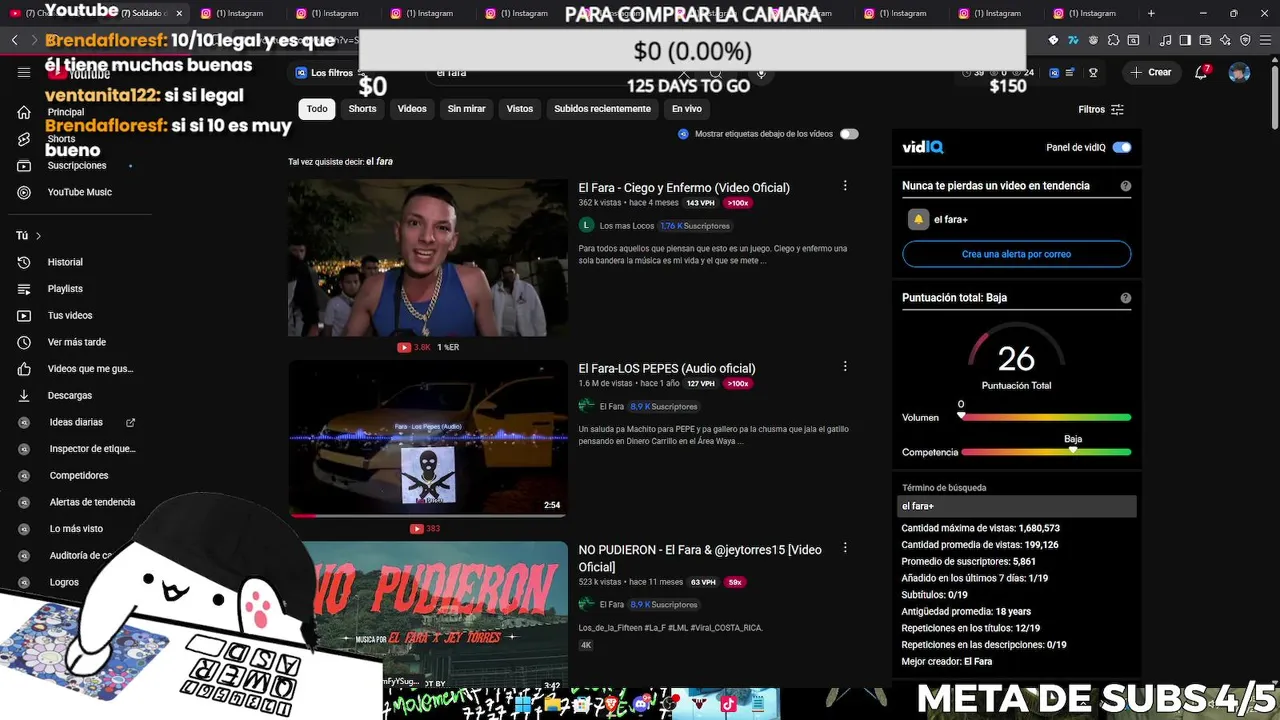Toggle the Panel de vidIQ switch
The width and height of the screenshot is (1280, 720).
pyautogui.click(x=1122, y=147)
